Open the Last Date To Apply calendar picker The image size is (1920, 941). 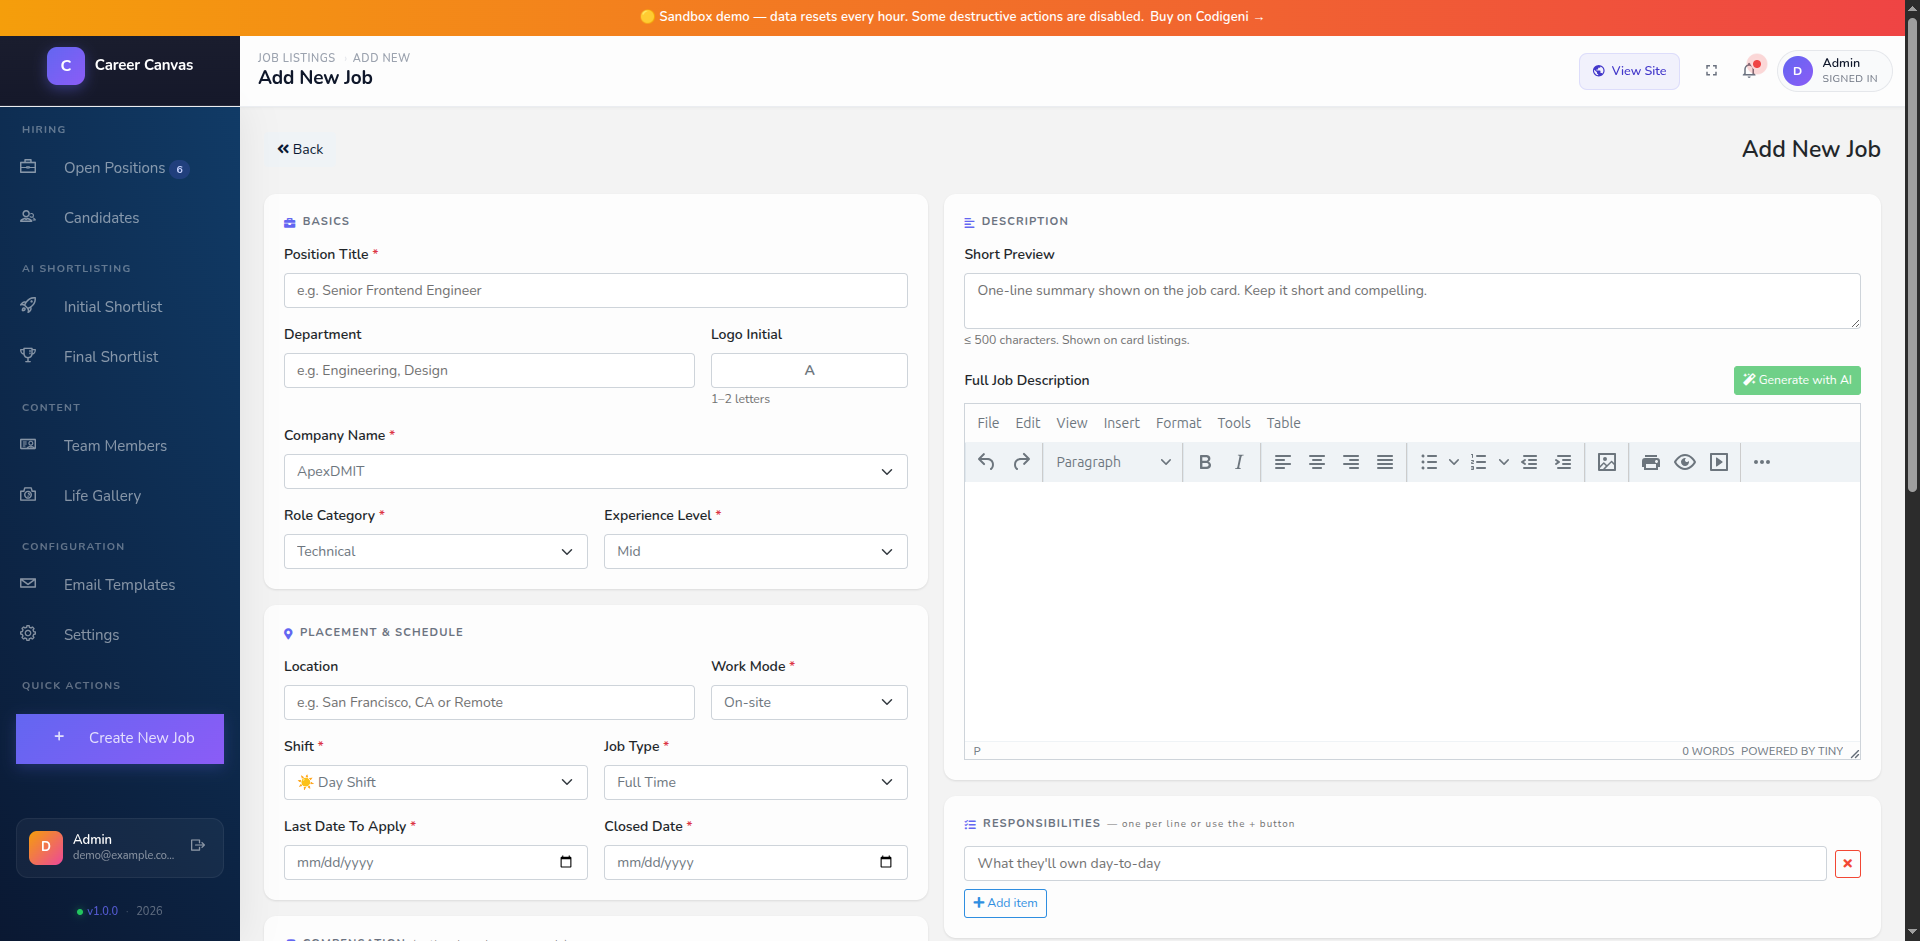click(x=566, y=862)
